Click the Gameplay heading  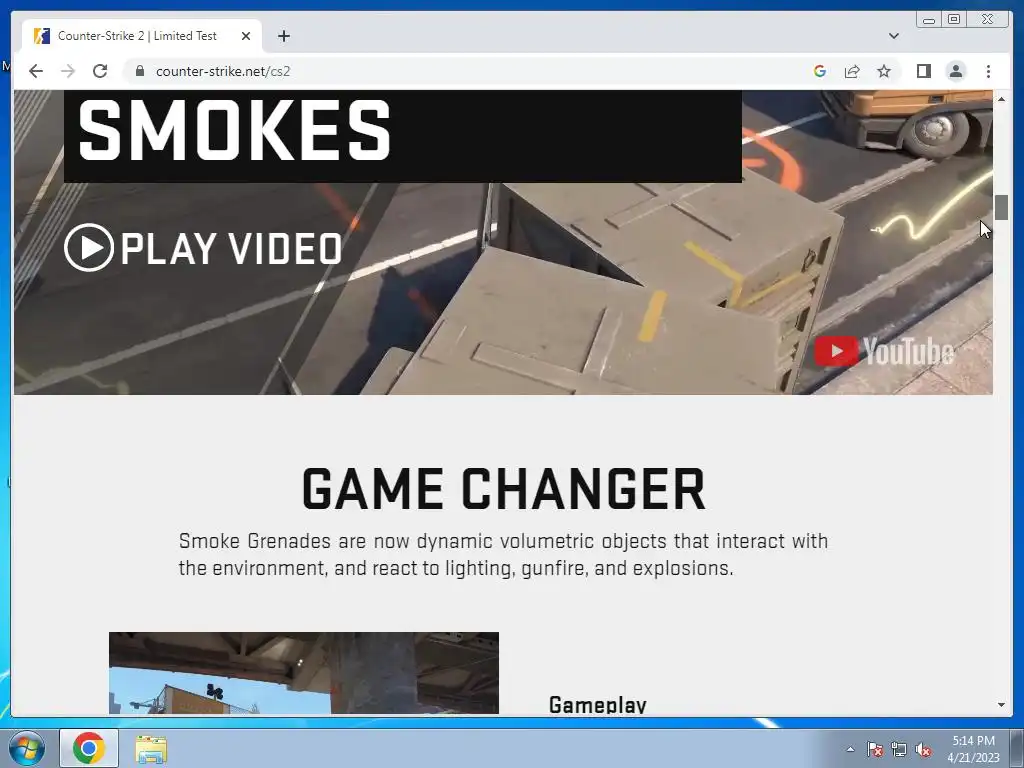[598, 705]
